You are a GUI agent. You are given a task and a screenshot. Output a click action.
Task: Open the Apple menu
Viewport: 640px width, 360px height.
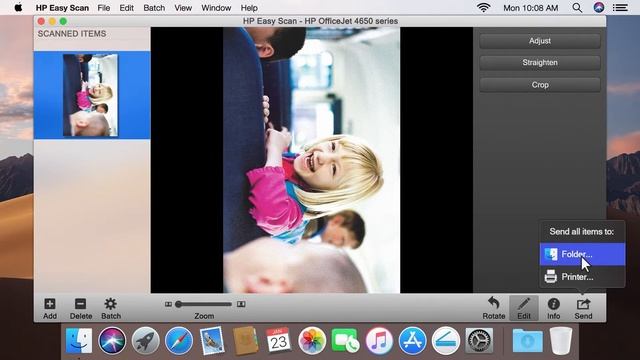[18, 7]
